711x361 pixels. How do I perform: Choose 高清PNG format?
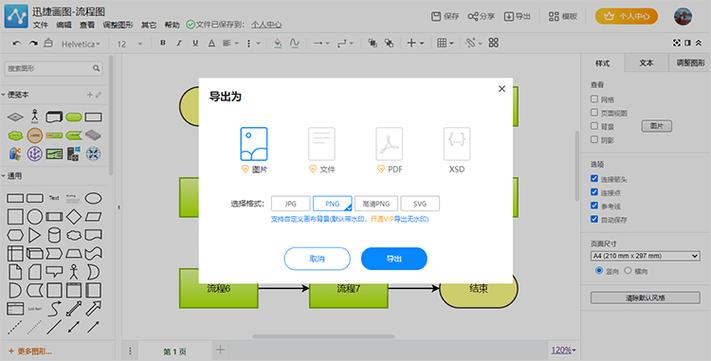coord(376,204)
